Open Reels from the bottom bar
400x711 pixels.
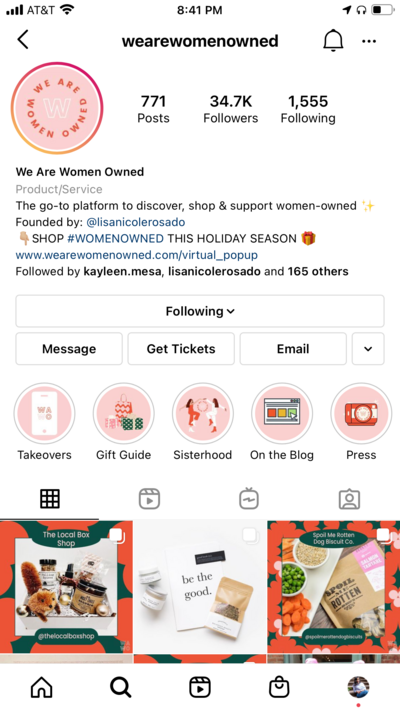[x=200, y=687]
